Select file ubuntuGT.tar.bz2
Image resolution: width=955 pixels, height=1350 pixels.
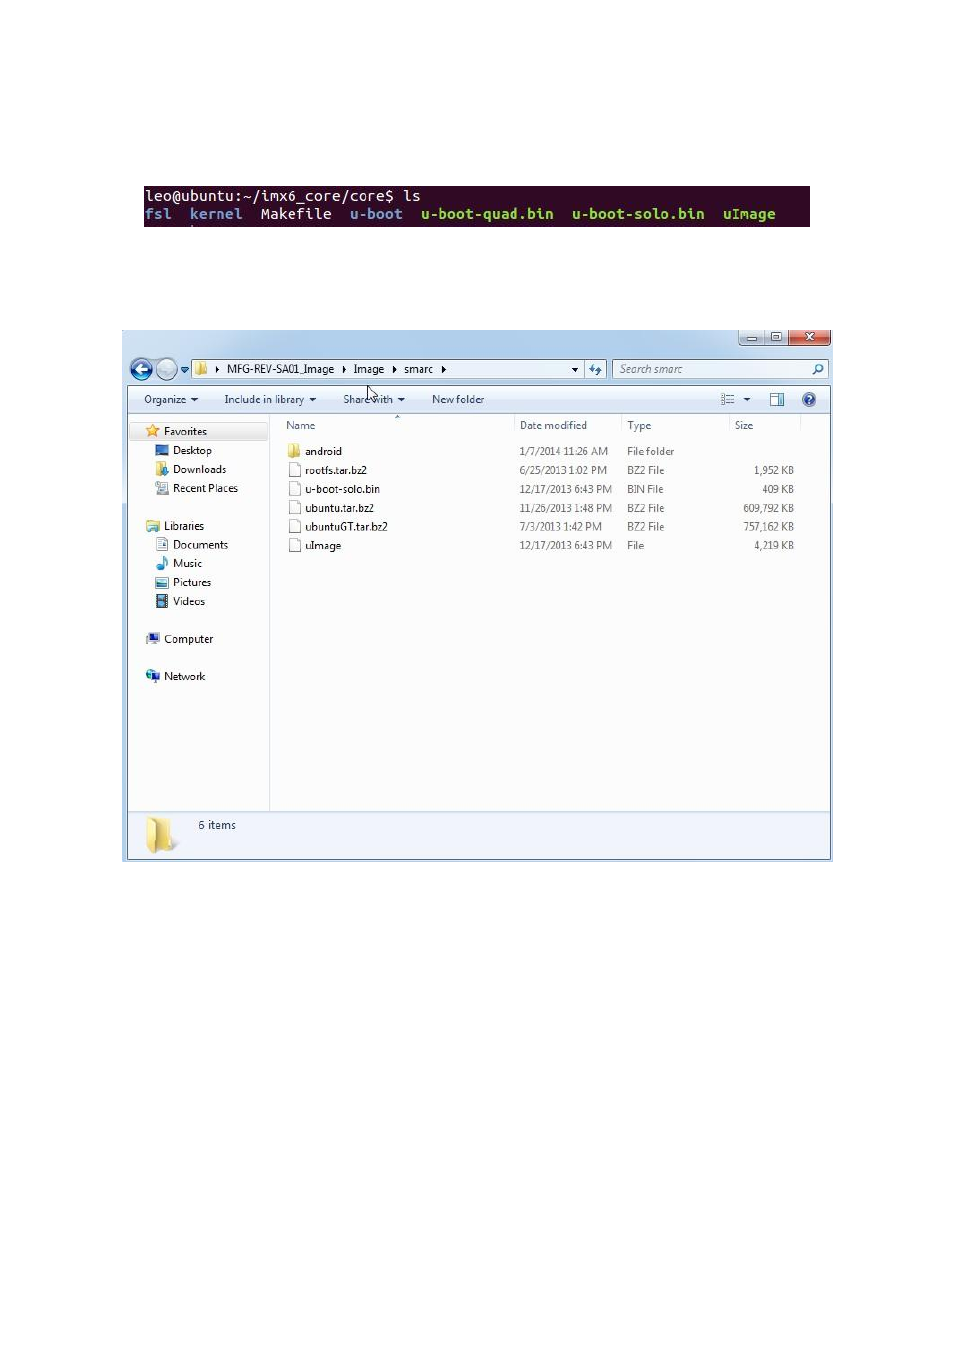coord(346,526)
